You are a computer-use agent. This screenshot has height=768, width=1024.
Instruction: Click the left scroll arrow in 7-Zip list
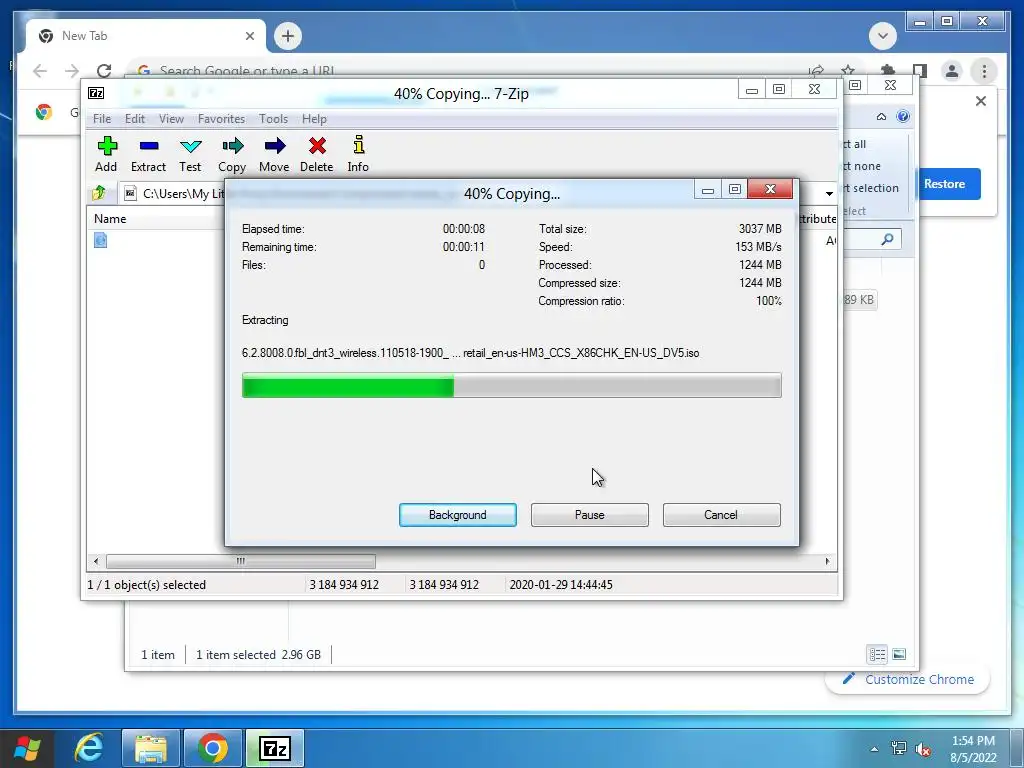coord(96,561)
